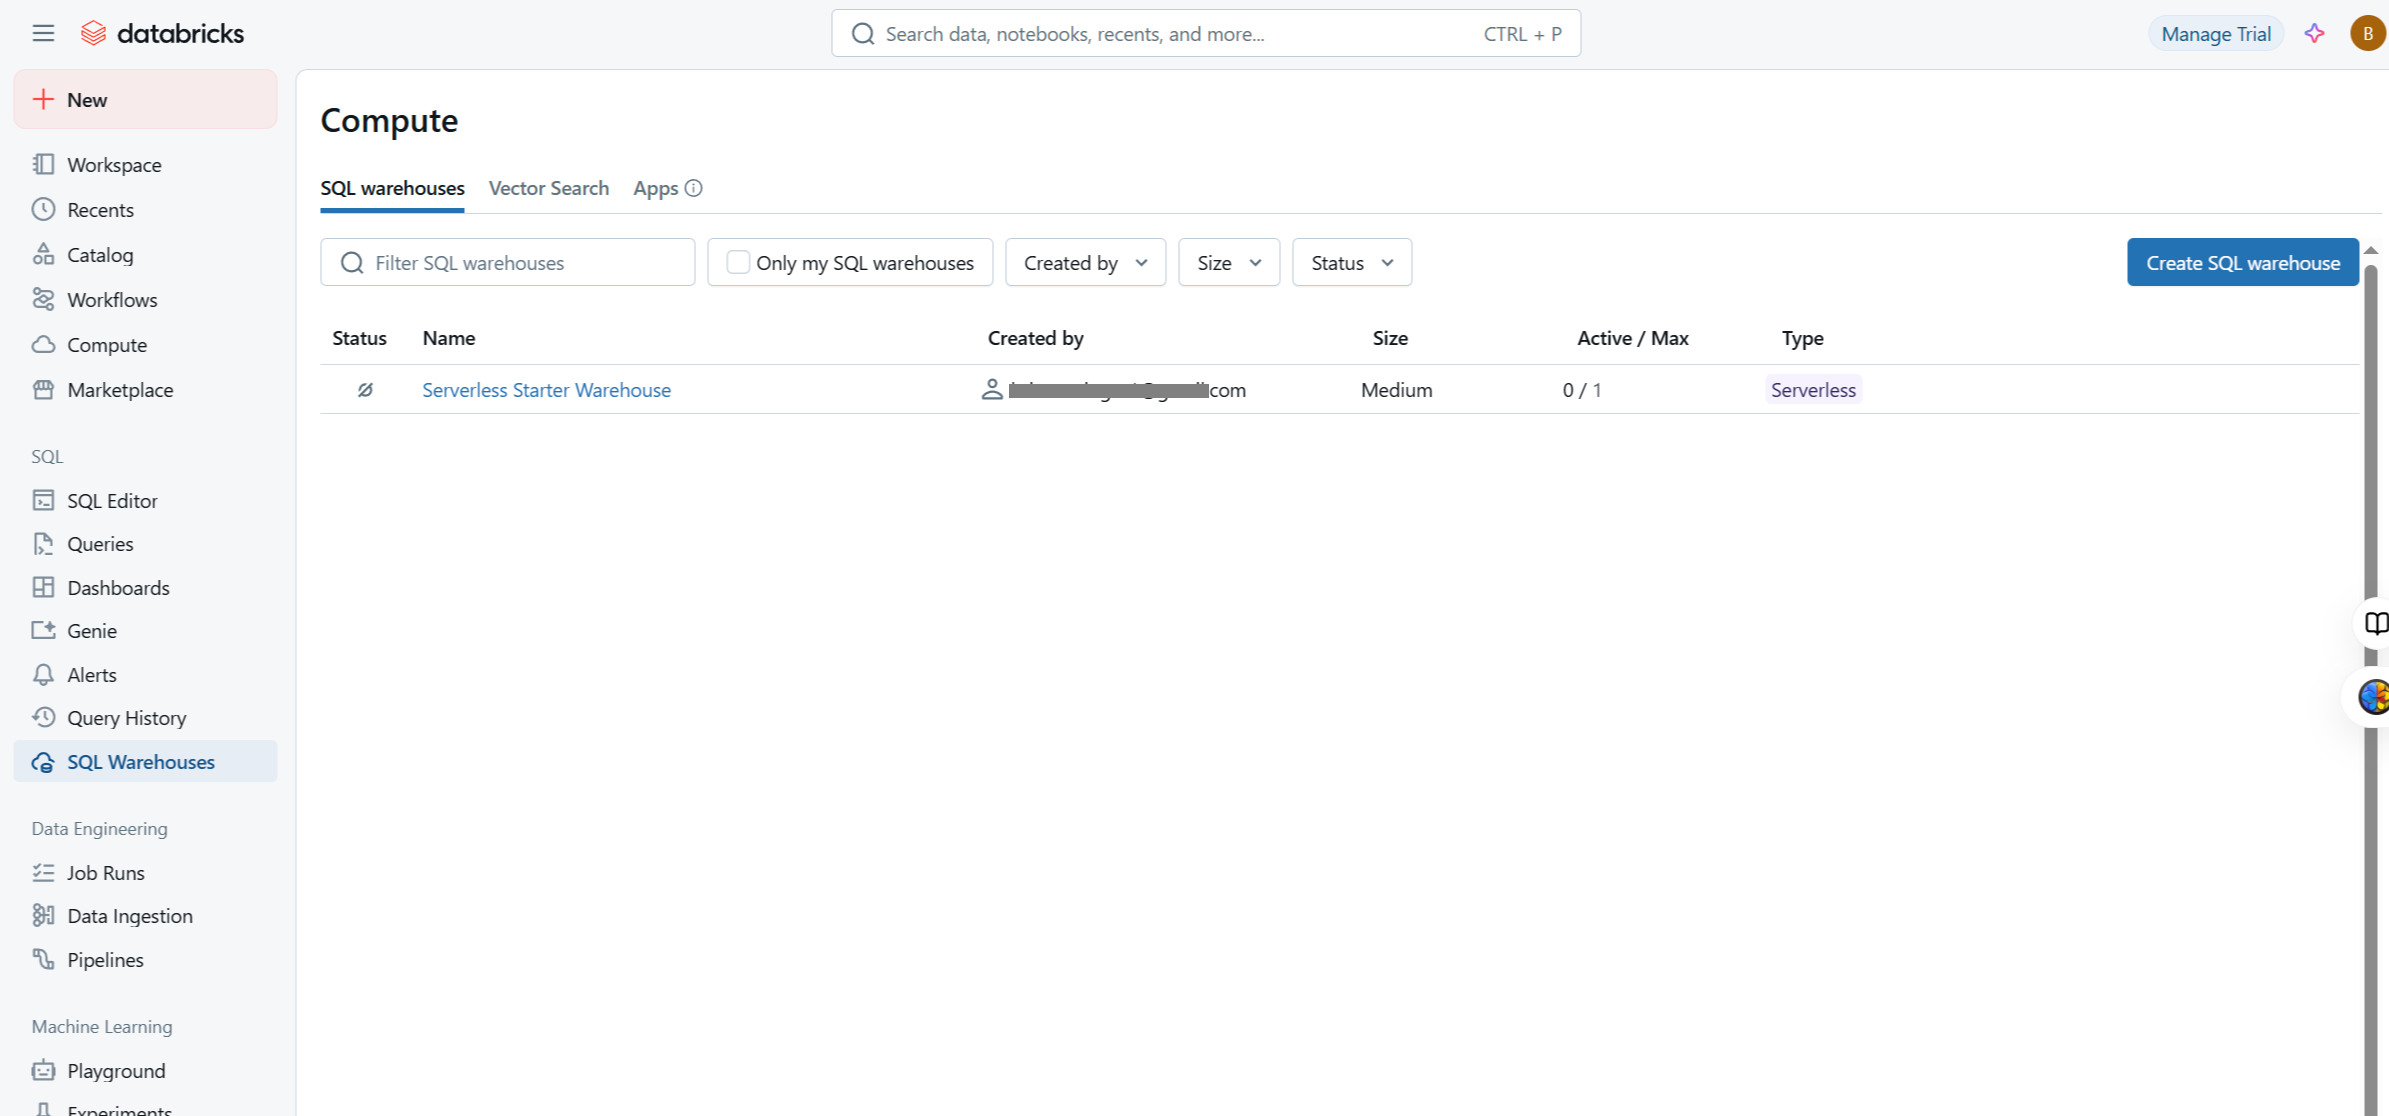Open the Playground under Machine Learning

[x=113, y=1070]
